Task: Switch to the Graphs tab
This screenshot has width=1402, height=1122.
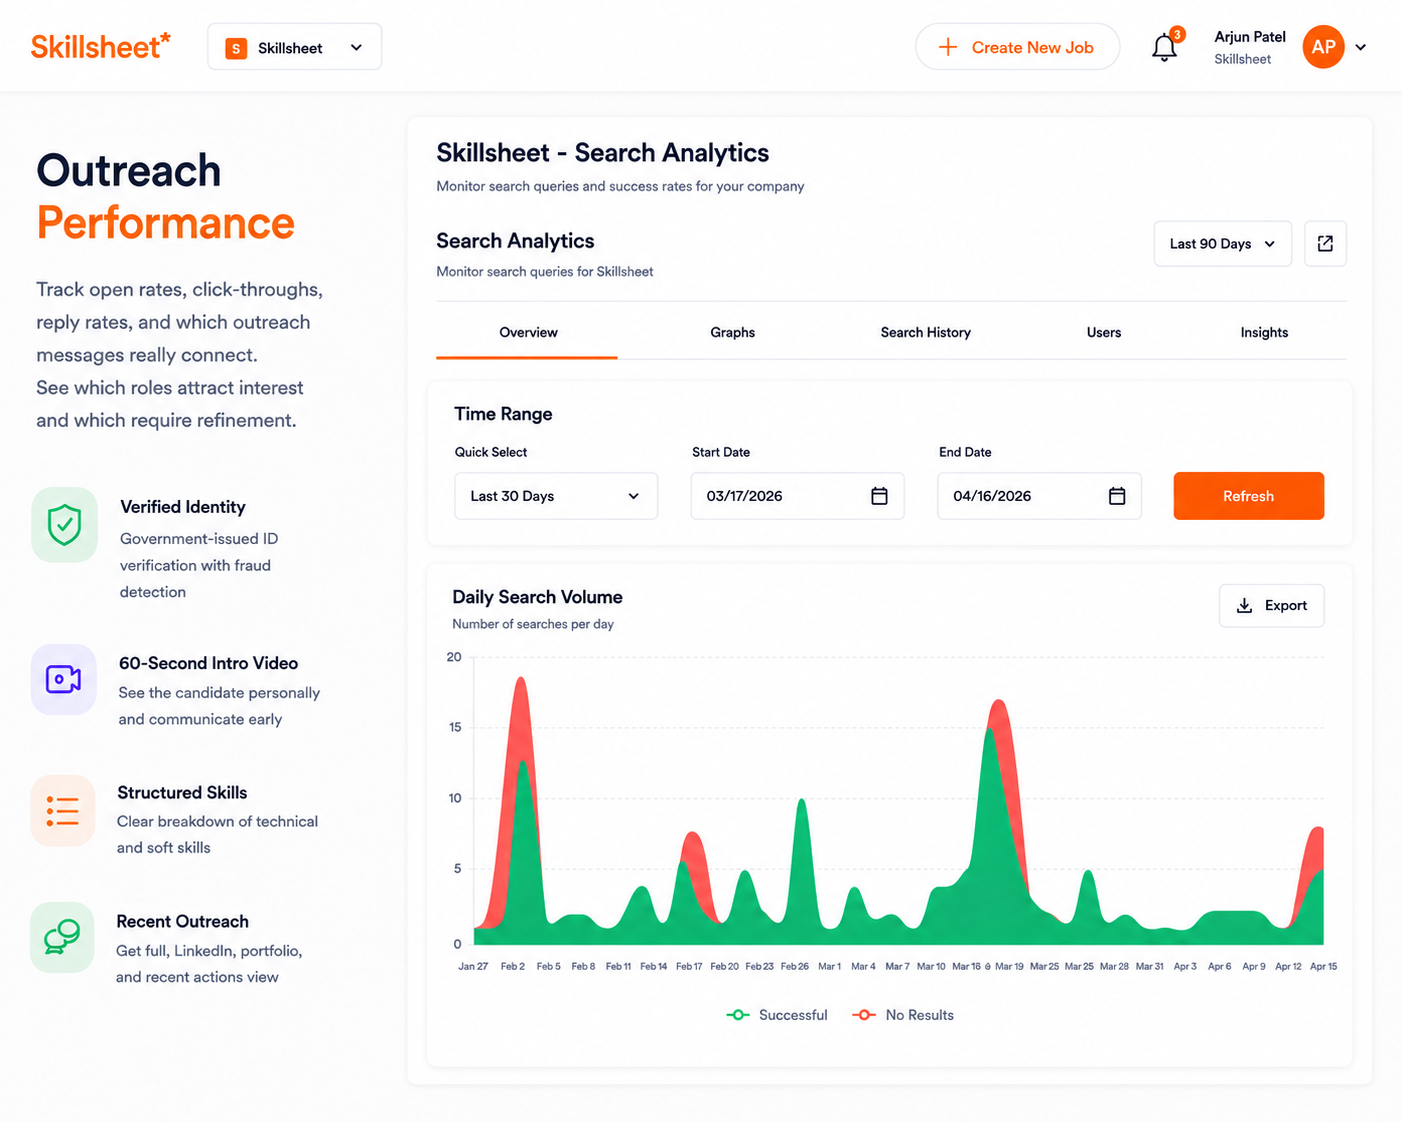Action: [733, 332]
